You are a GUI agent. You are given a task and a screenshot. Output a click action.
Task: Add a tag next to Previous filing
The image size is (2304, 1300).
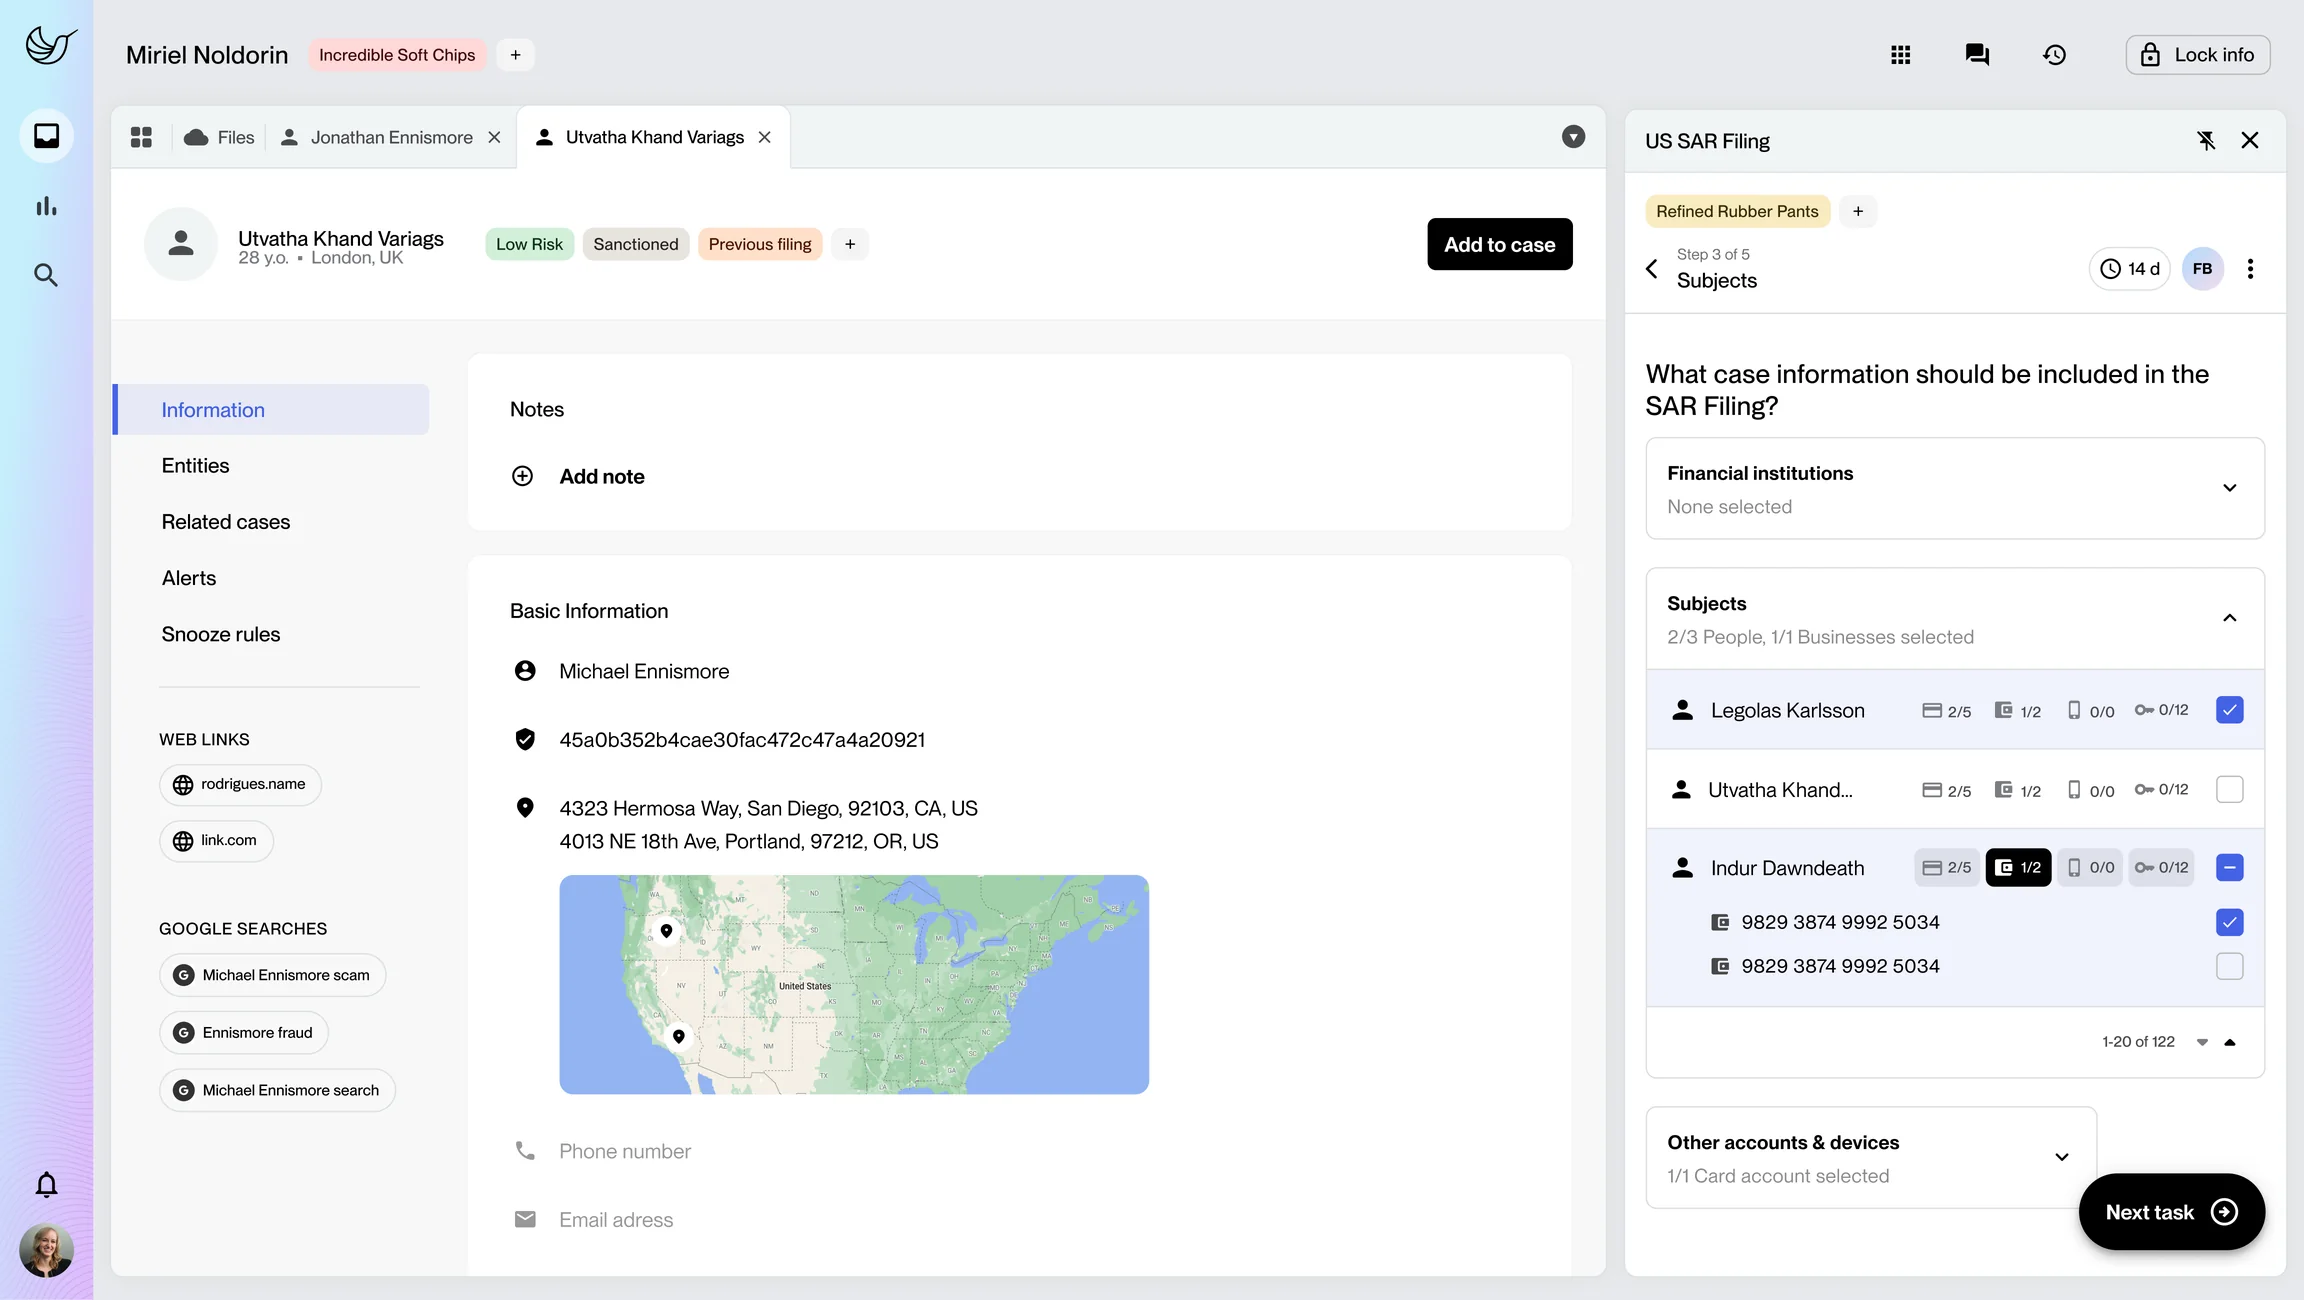pyautogui.click(x=850, y=244)
